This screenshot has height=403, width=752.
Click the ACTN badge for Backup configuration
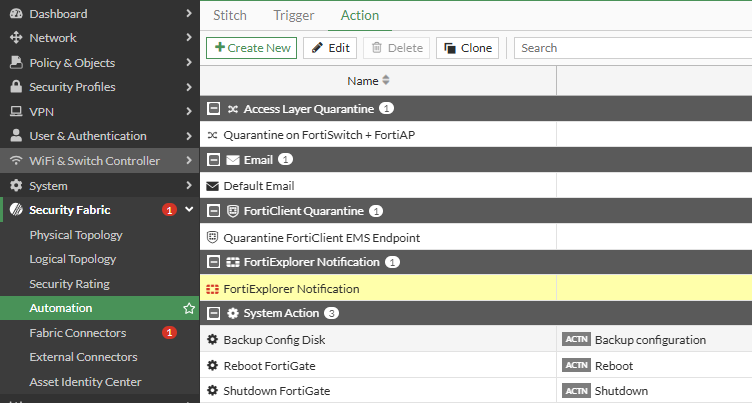[x=576, y=340]
